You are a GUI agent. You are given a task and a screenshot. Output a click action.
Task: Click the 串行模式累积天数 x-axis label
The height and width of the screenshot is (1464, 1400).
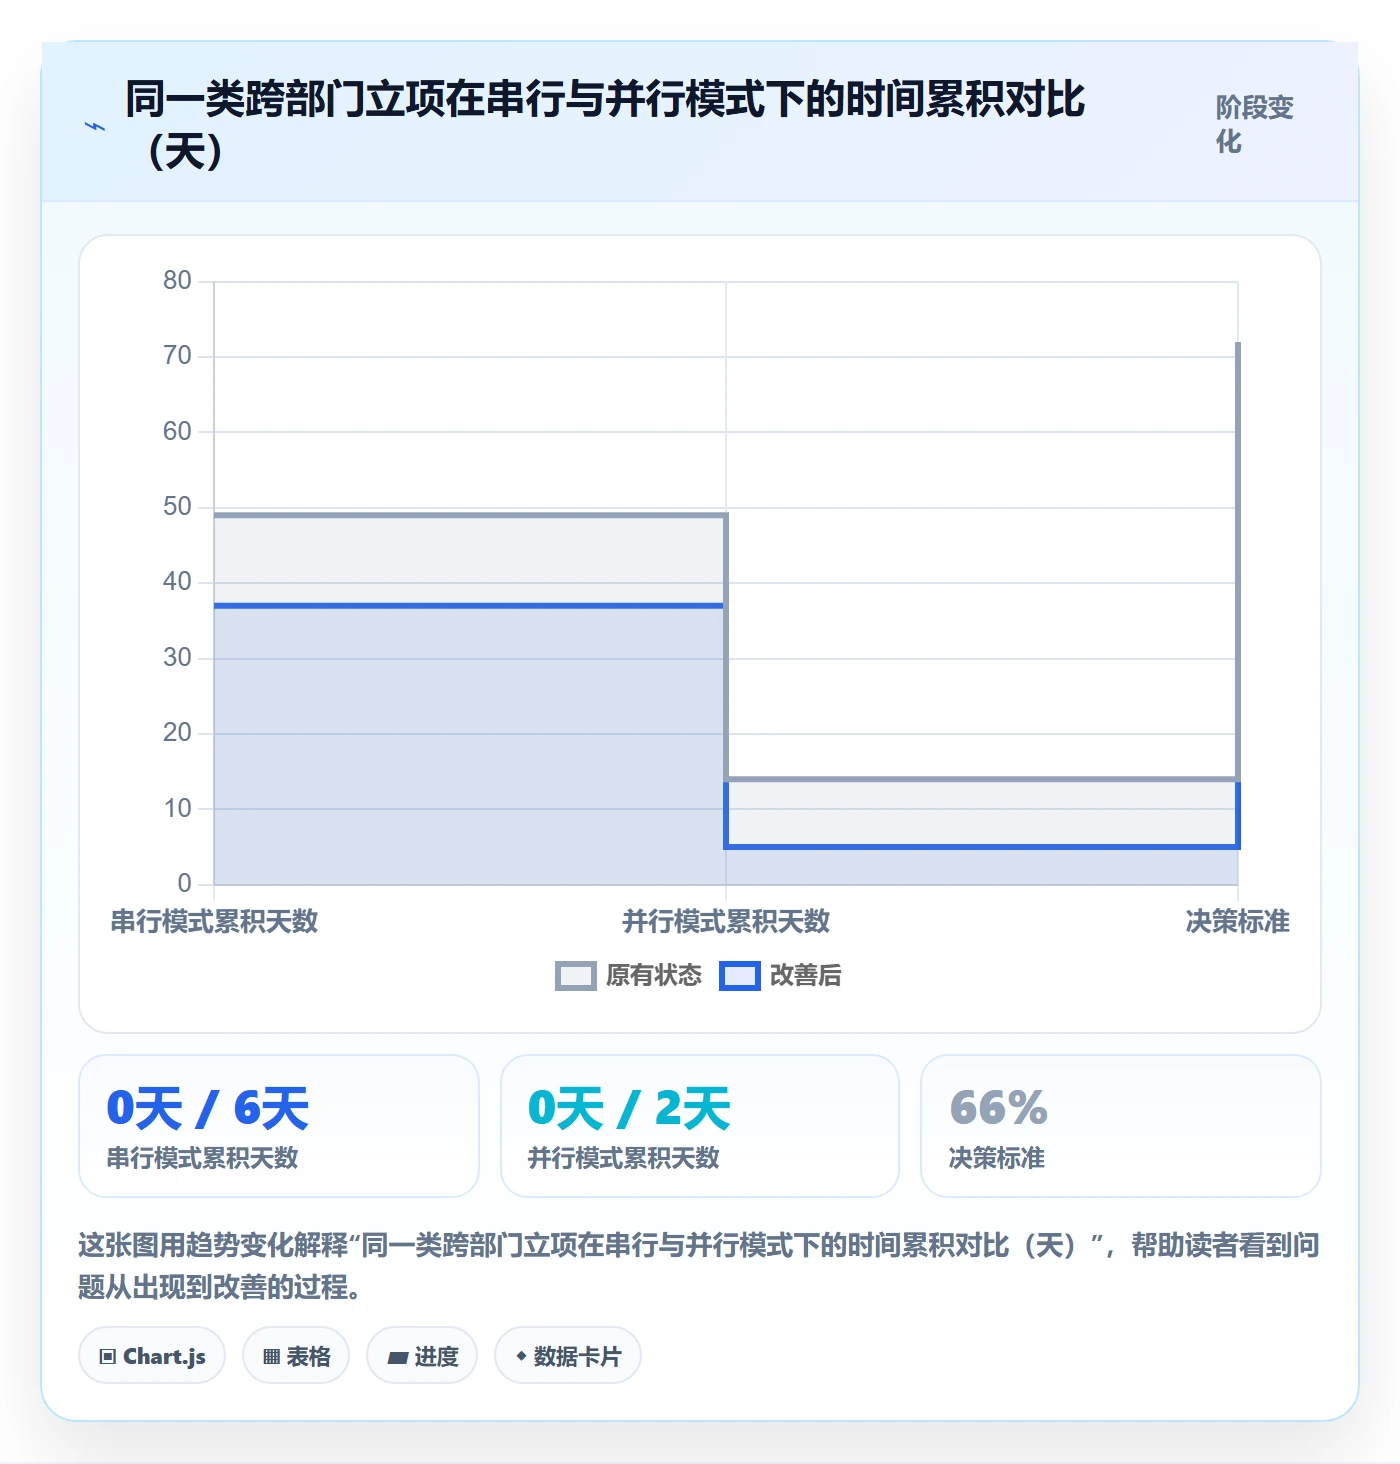[x=214, y=921]
